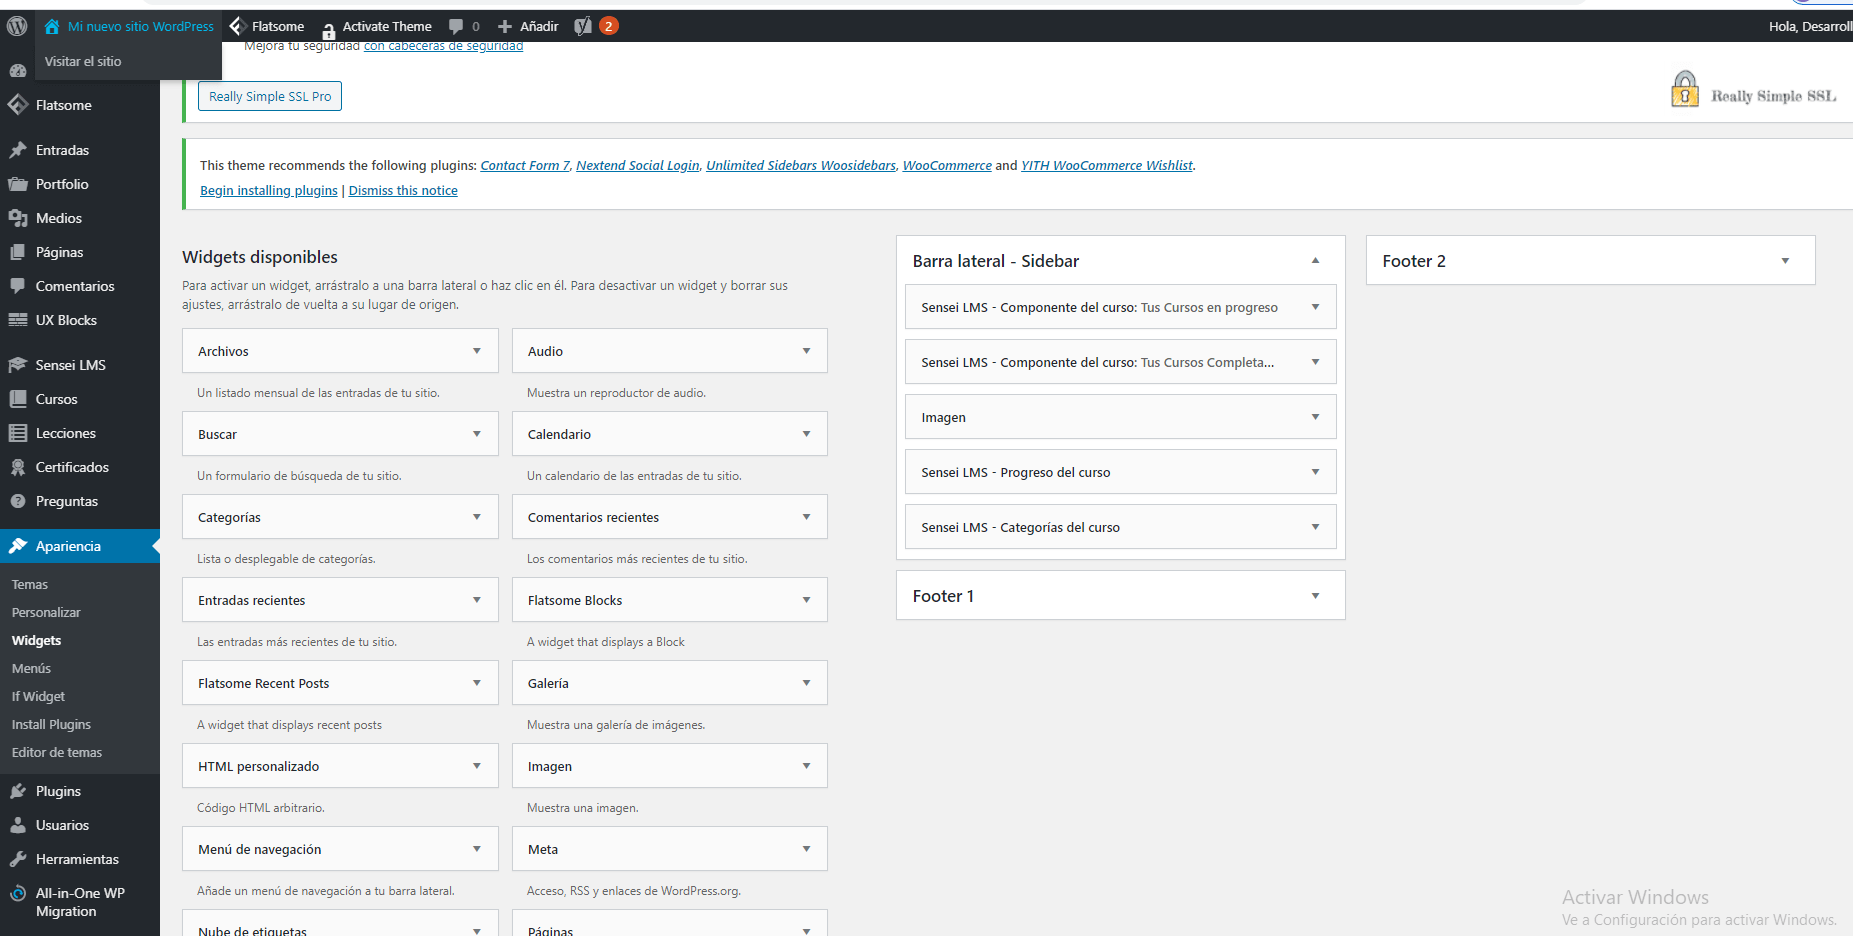
Task: Select the HTML personalizado widget box
Action: (340, 766)
